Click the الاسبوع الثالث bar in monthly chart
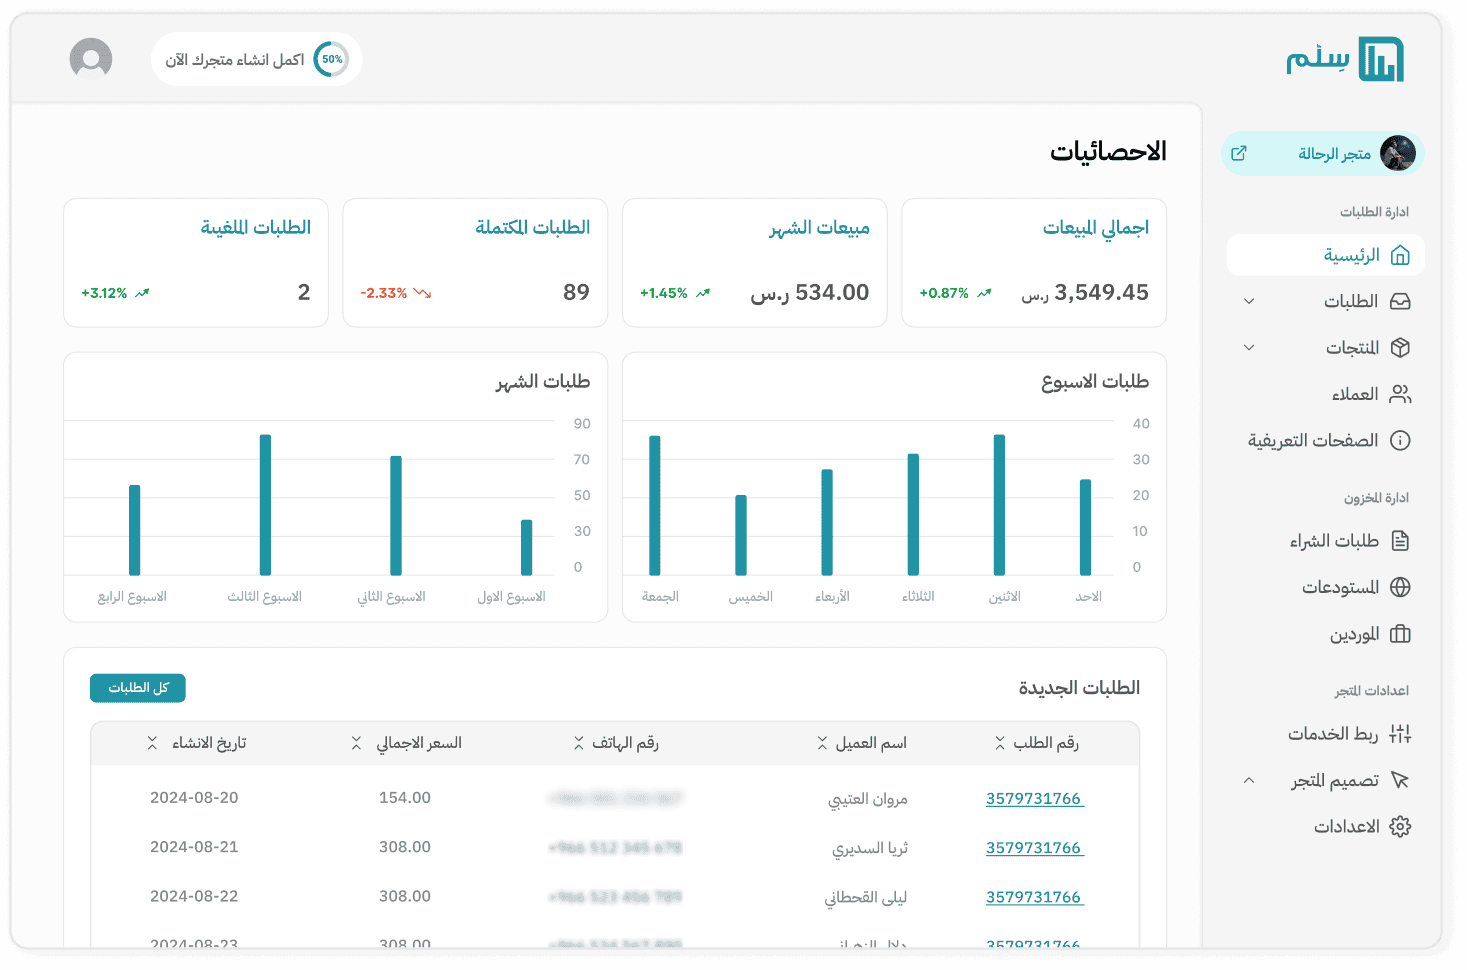This screenshot has height=970, width=1467. tap(265, 505)
